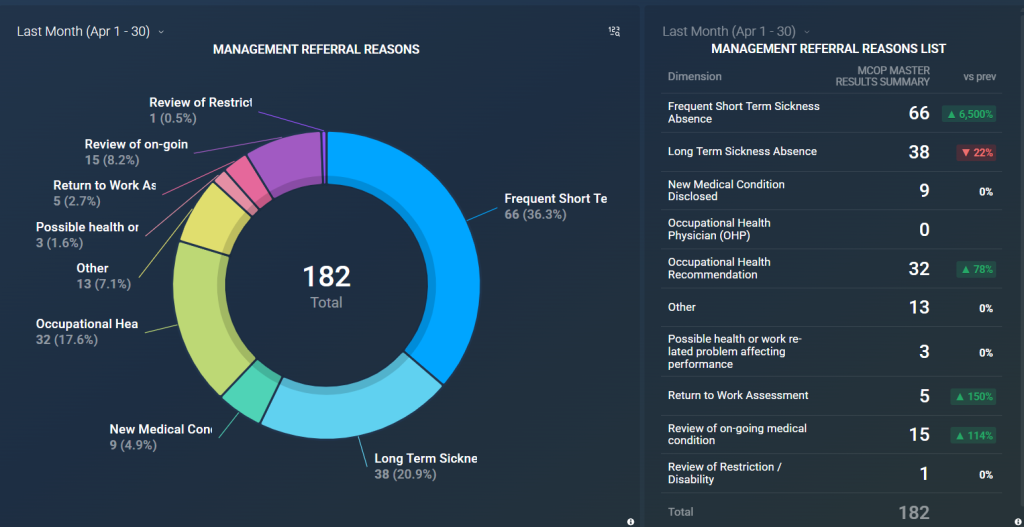
Task: Click the green 78% increase badge
Action: (976, 269)
